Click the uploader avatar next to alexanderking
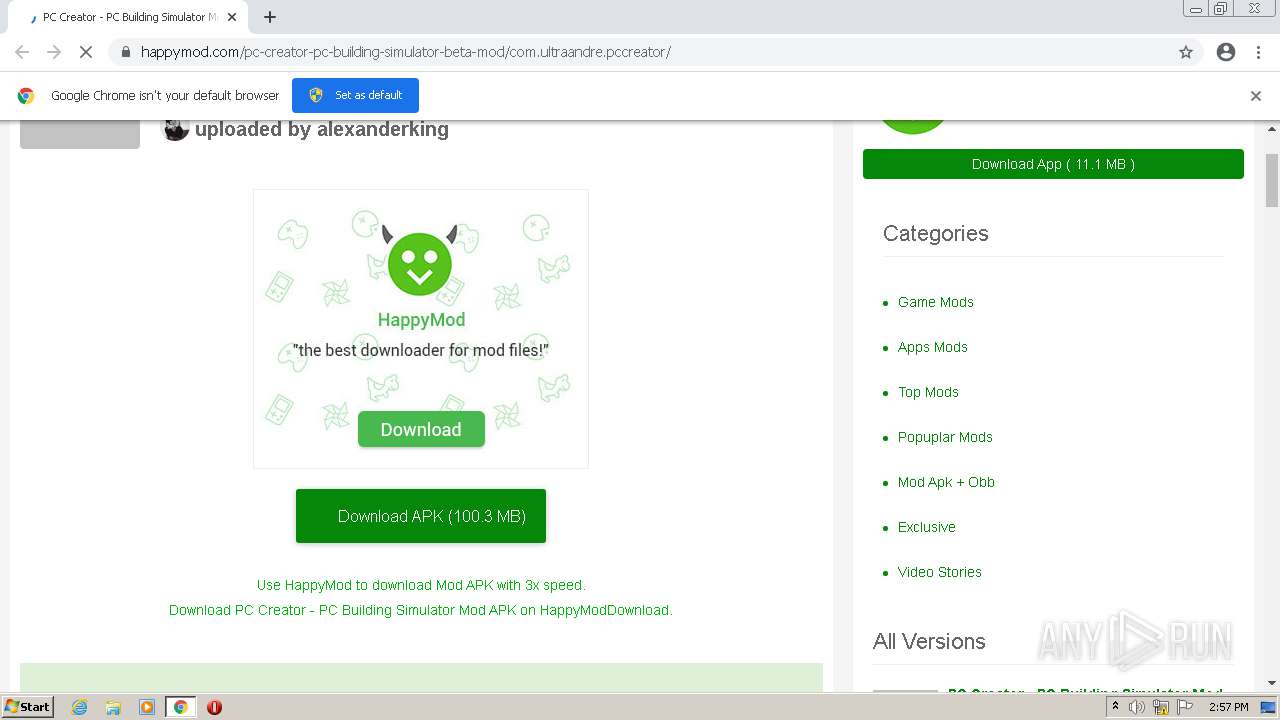This screenshot has height=720, width=1280. [176, 128]
